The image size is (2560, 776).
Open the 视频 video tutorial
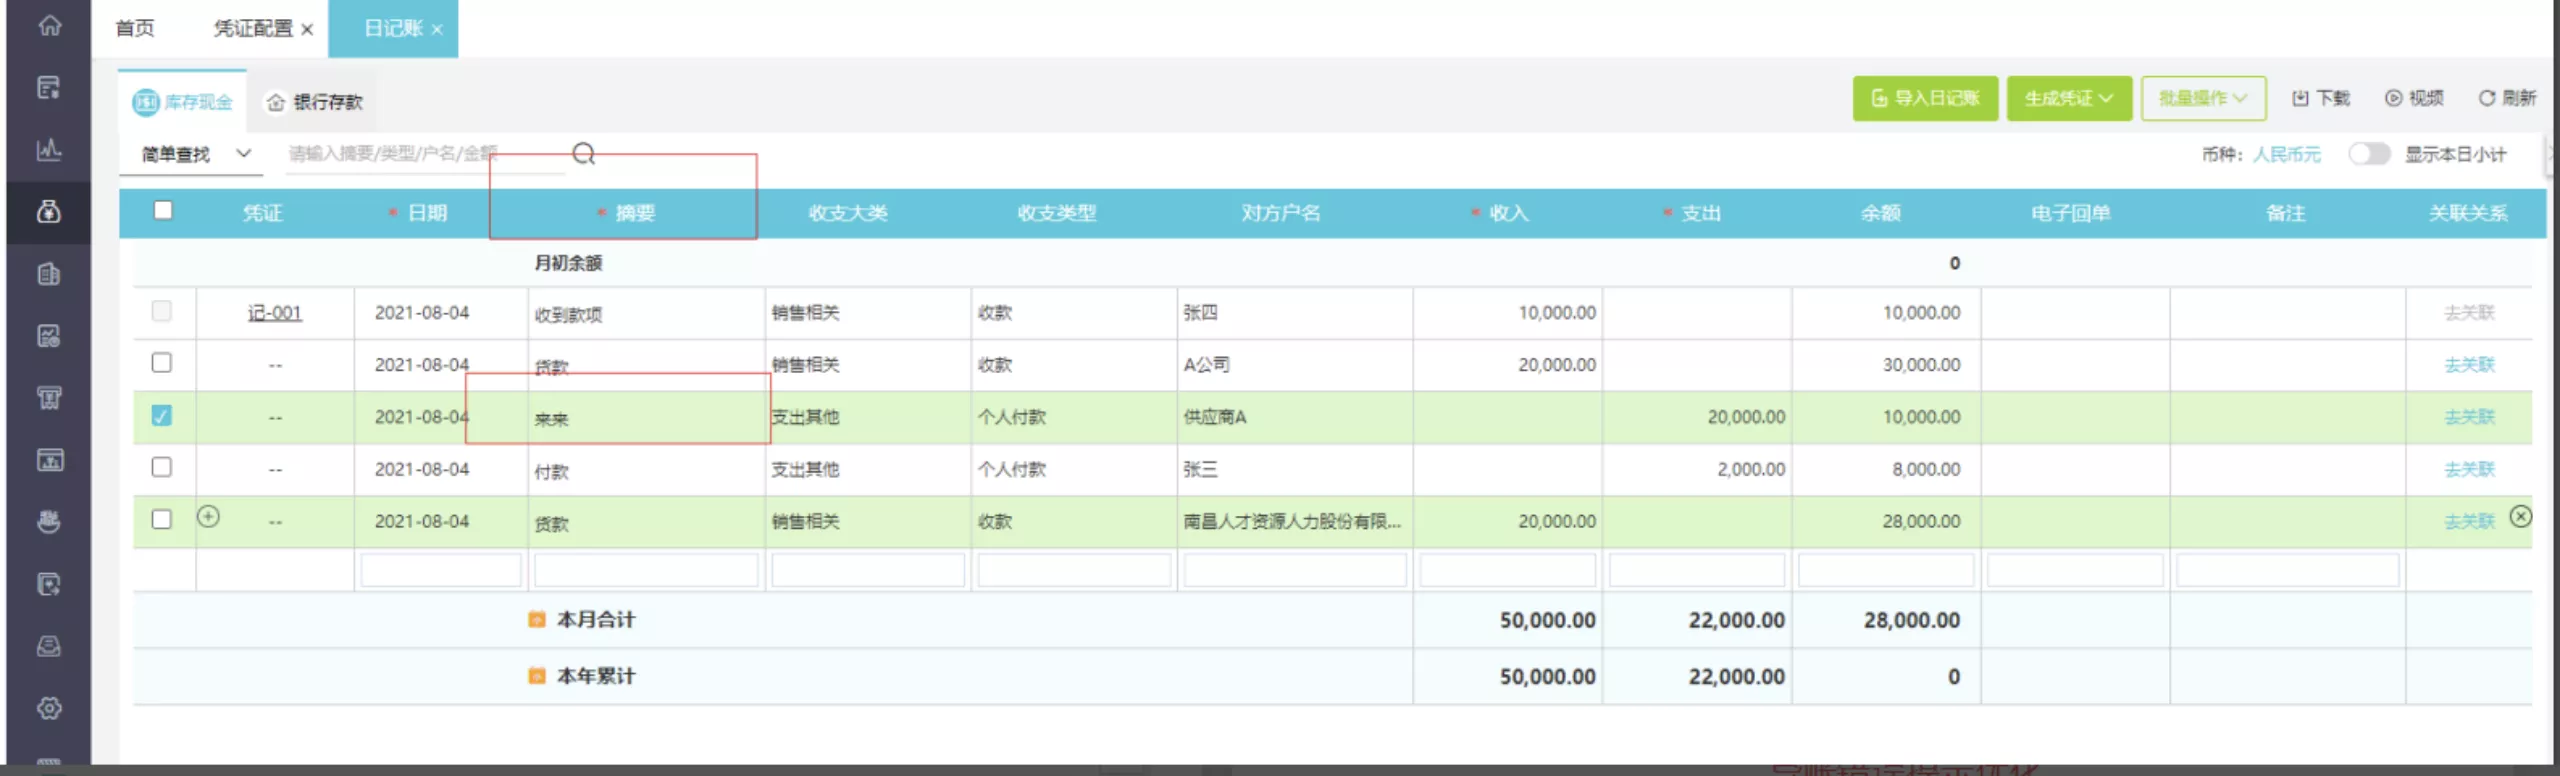coord(2414,98)
